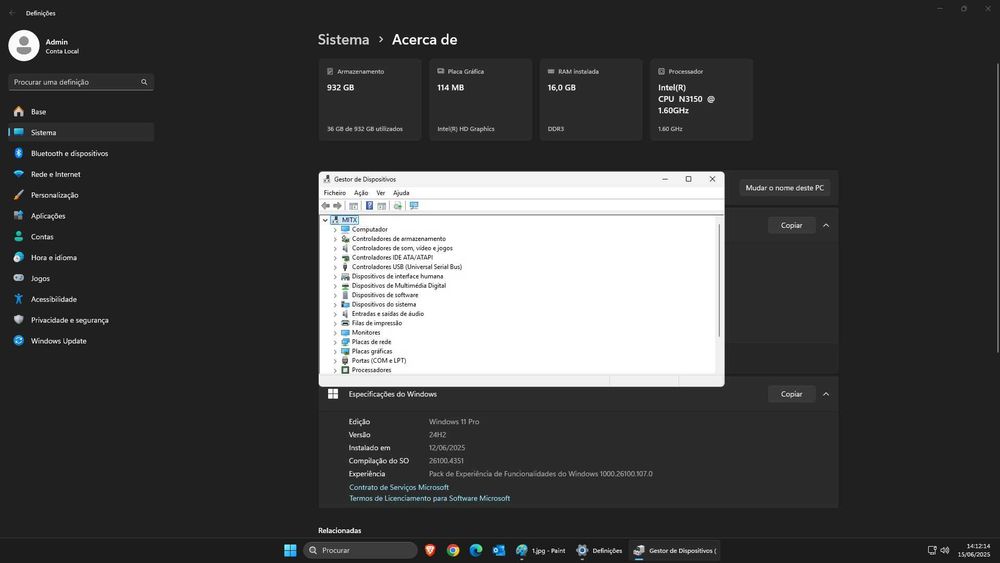Click the upper Copiar button for device specs
This screenshot has width=1000, height=563.
tap(791, 225)
